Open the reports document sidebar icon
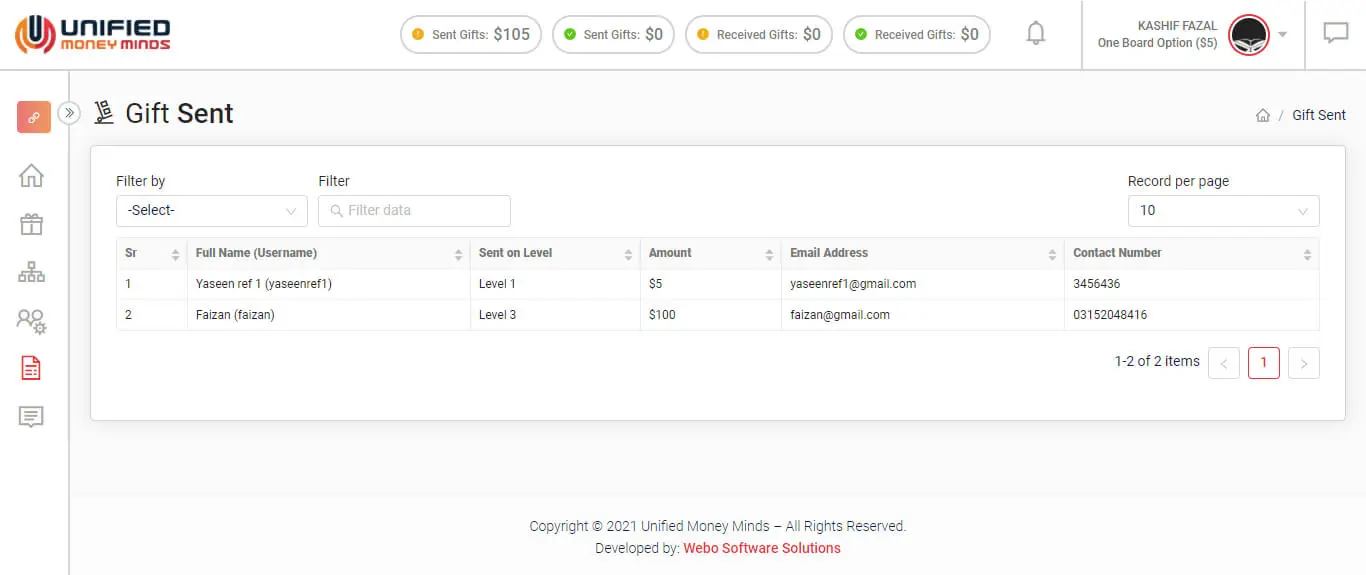The height and width of the screenshot is (575, 1366). 32,368
